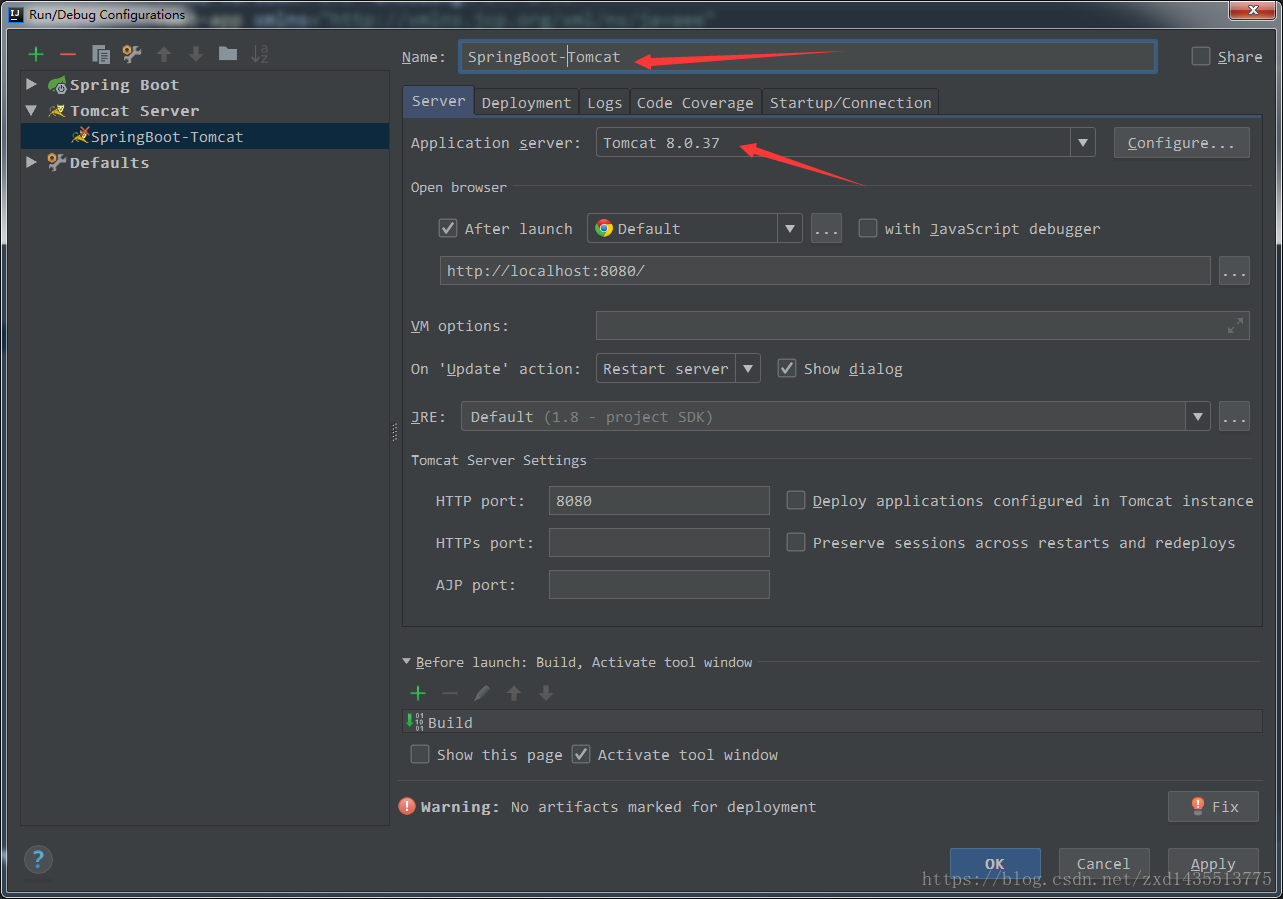Click the OK button
Screen dimensions: 1283x899
click(995, 864)
